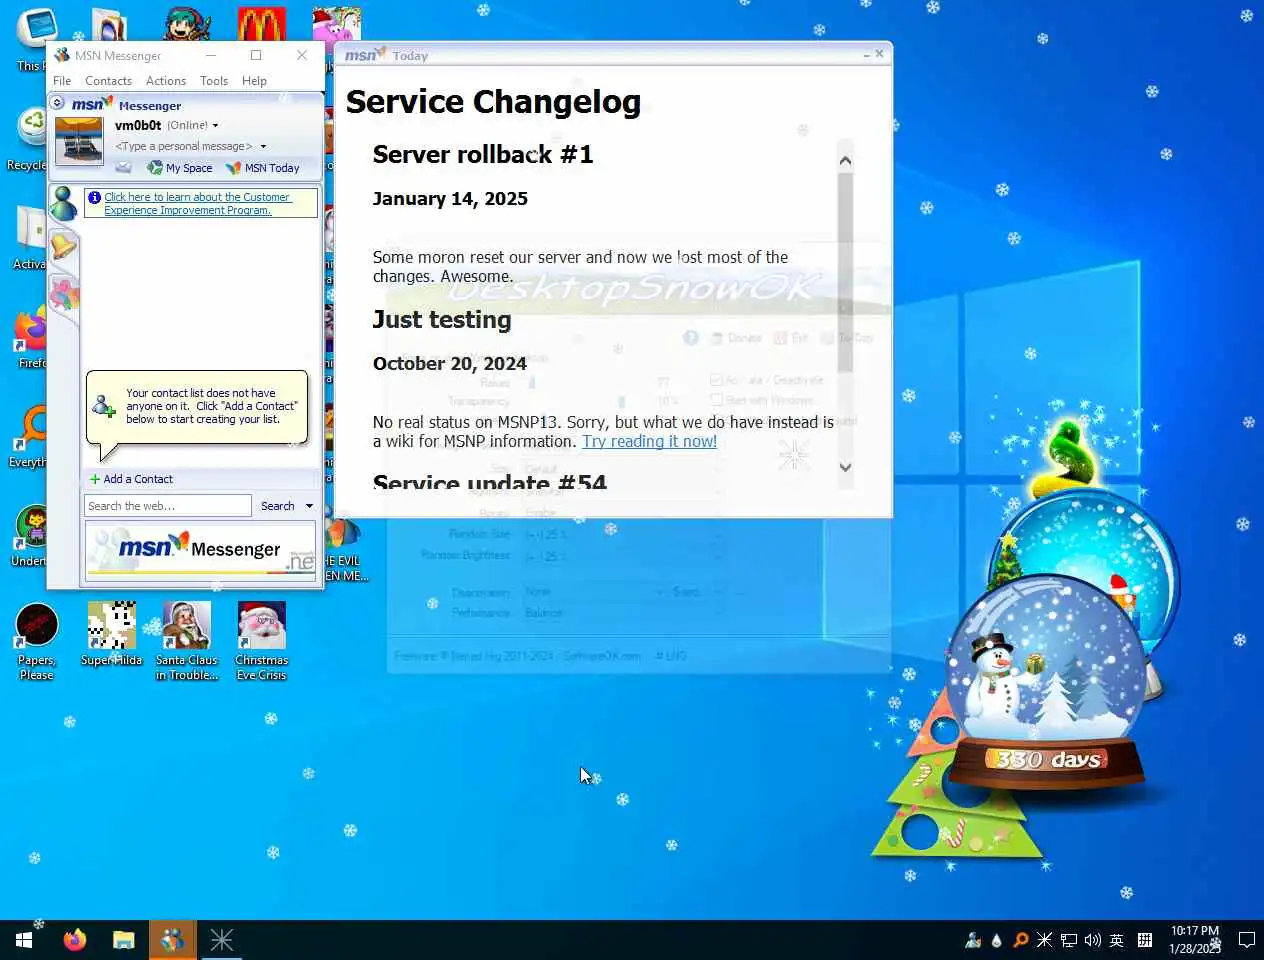The width and height of the screenshot is (1264, 960).
Task: Open the Help menu in MSN Messenger
Action: 254,81
